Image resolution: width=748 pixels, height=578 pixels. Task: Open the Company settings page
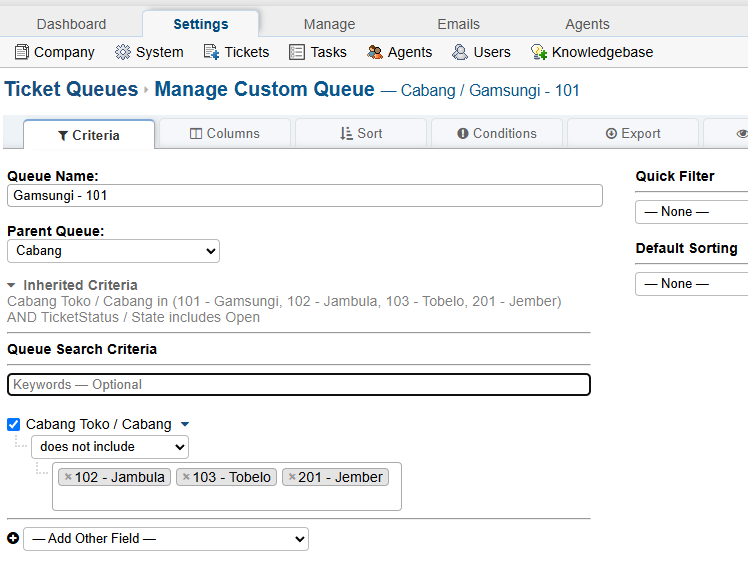pos(55,52)
